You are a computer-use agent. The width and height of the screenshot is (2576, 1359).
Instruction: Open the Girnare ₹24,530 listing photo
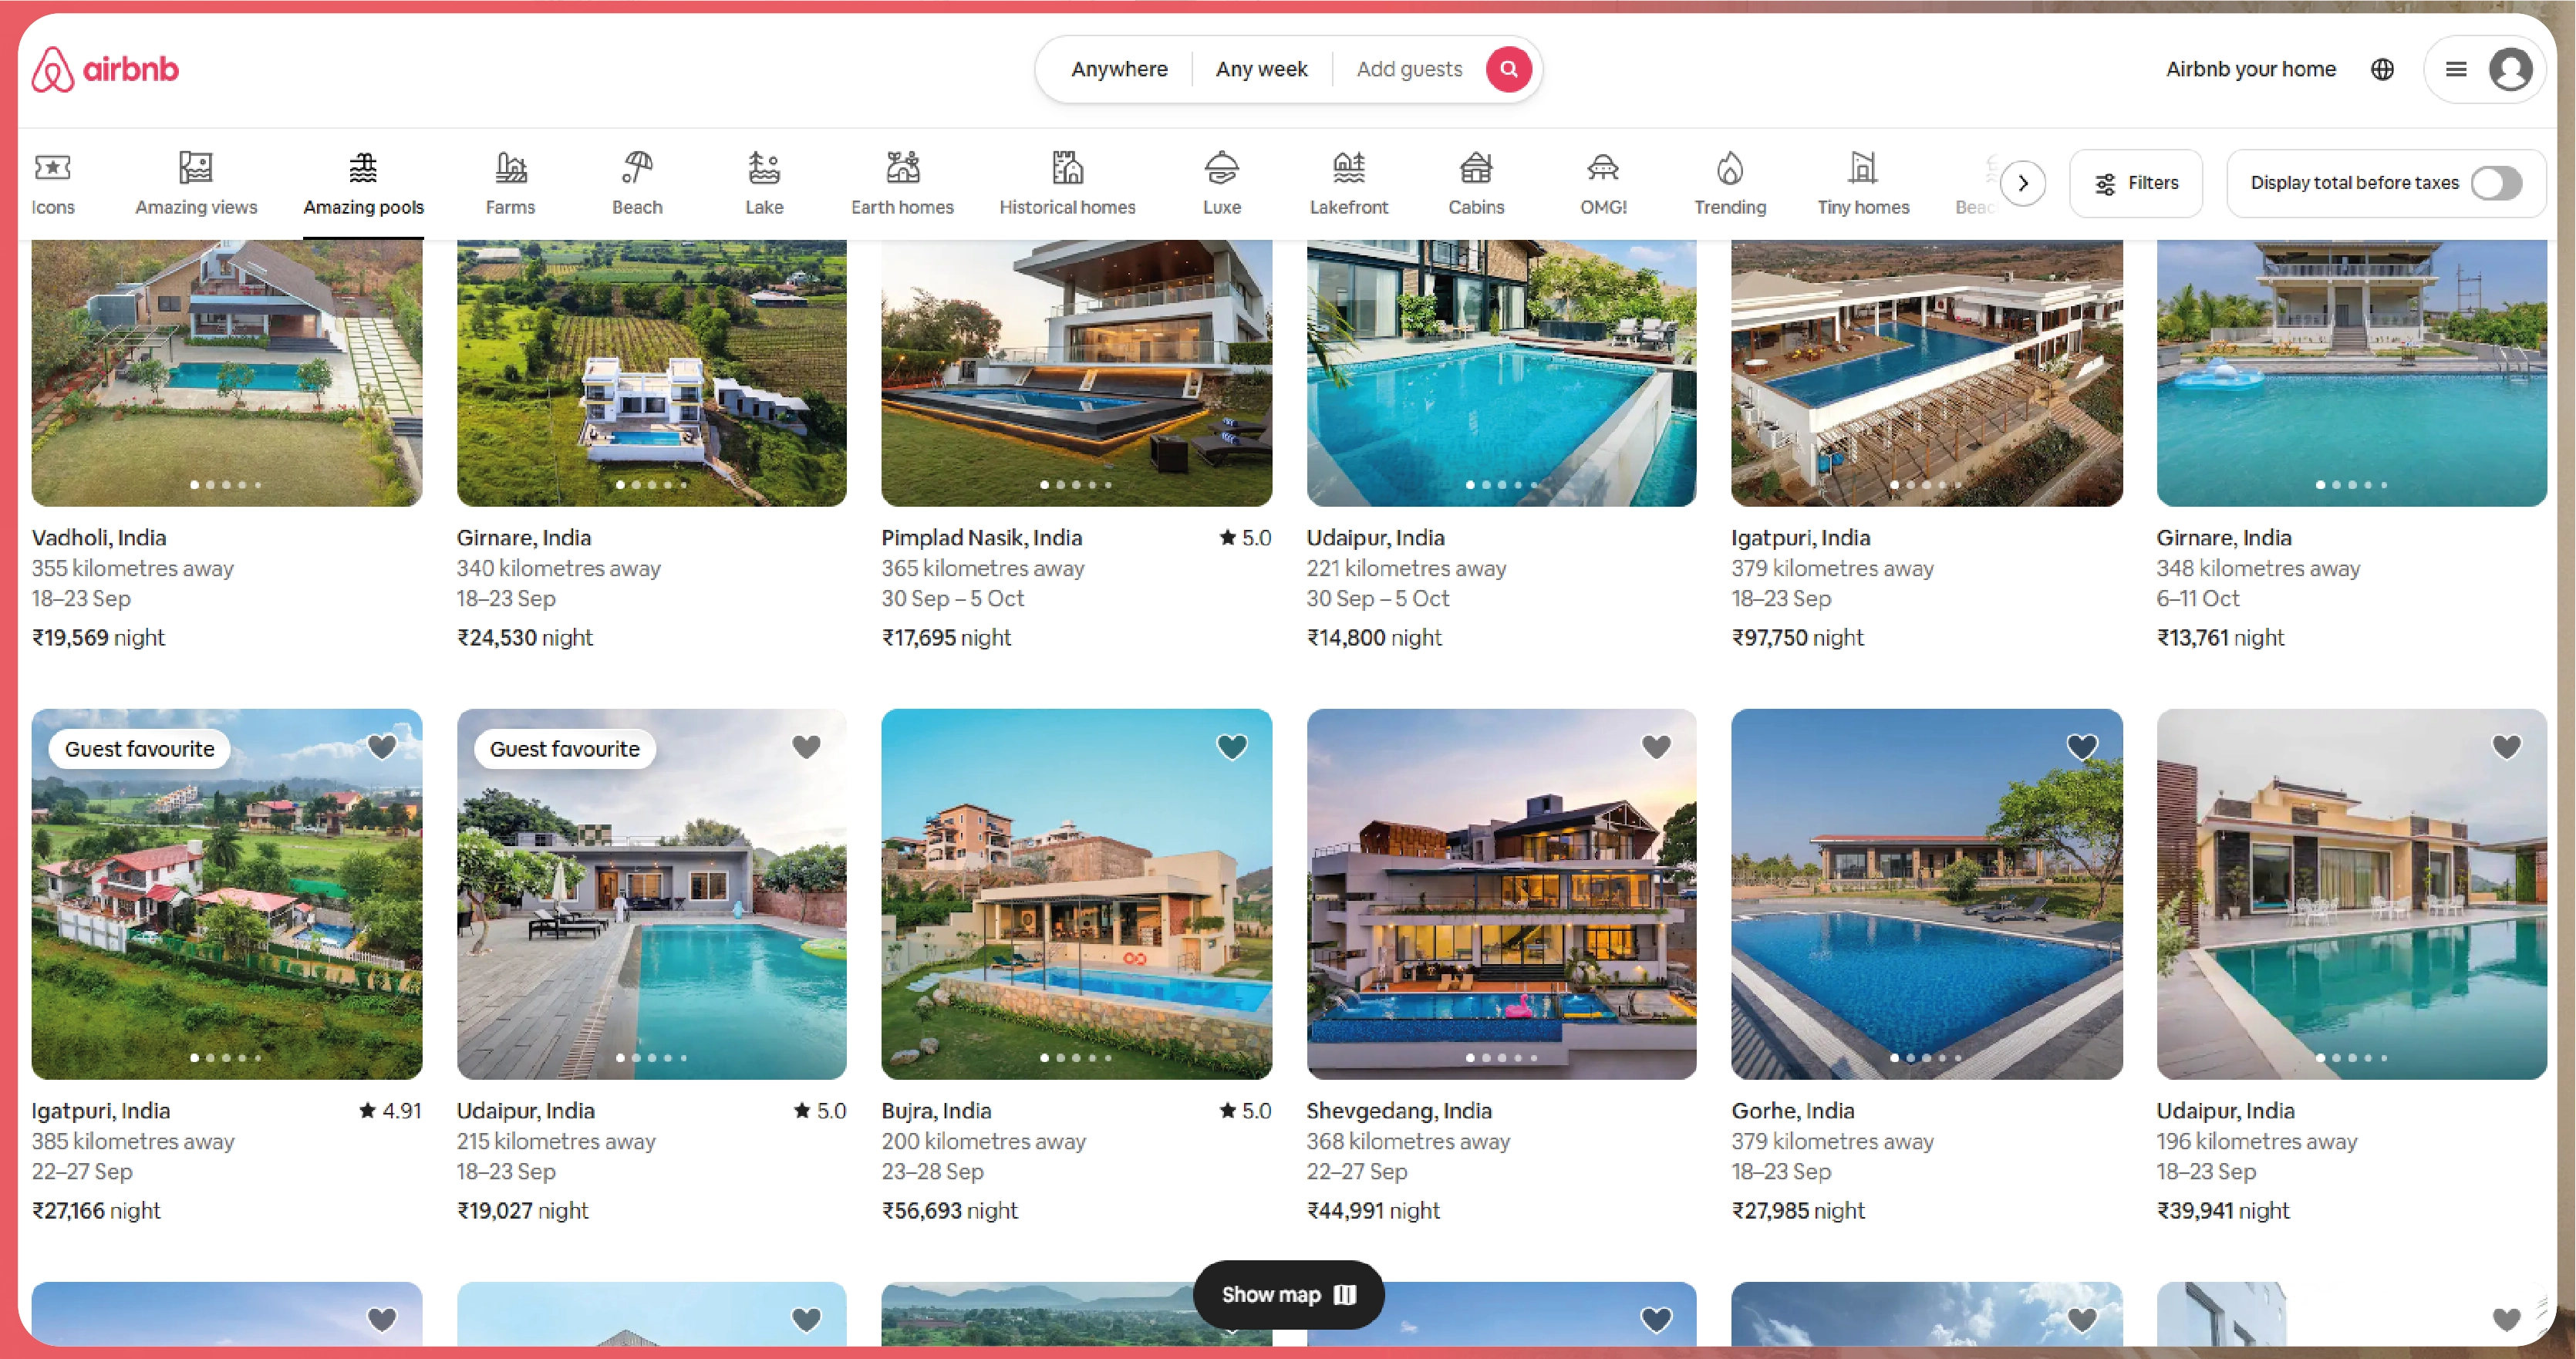[x=652, y=372]
